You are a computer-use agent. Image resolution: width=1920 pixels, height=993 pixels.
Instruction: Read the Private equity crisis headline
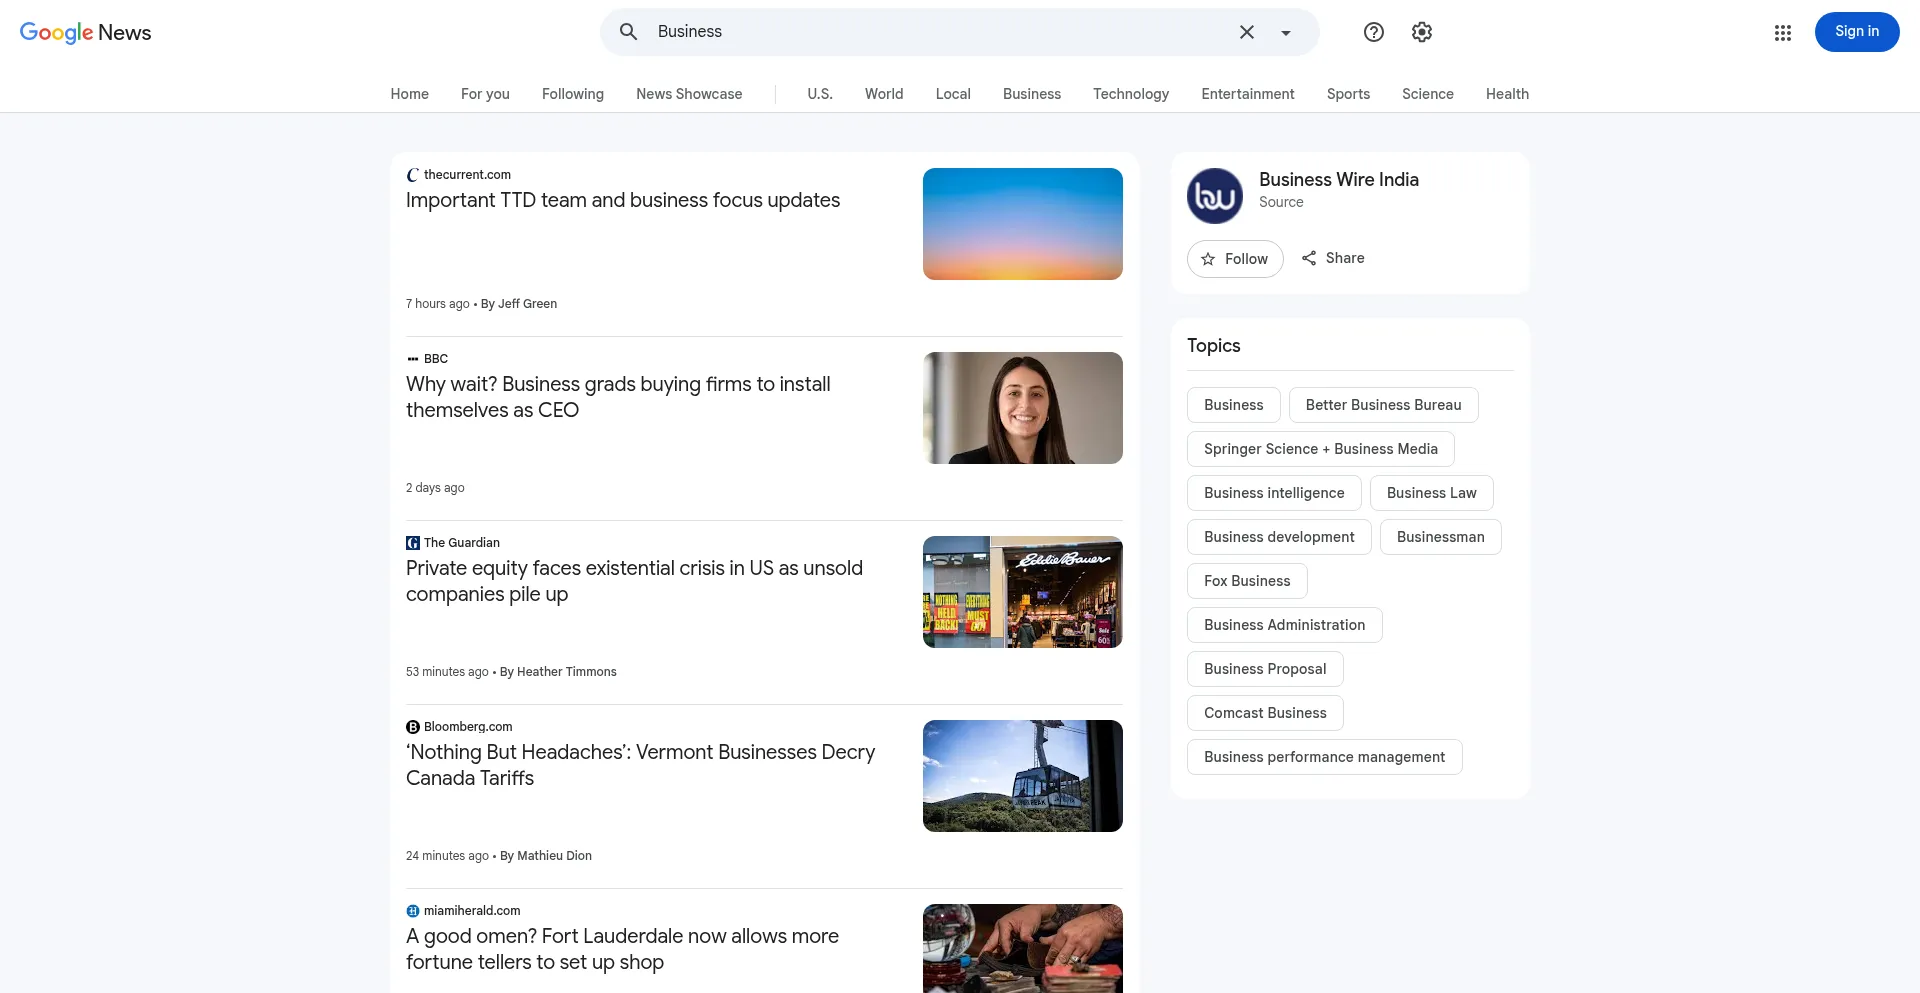[x=634, y=581]
